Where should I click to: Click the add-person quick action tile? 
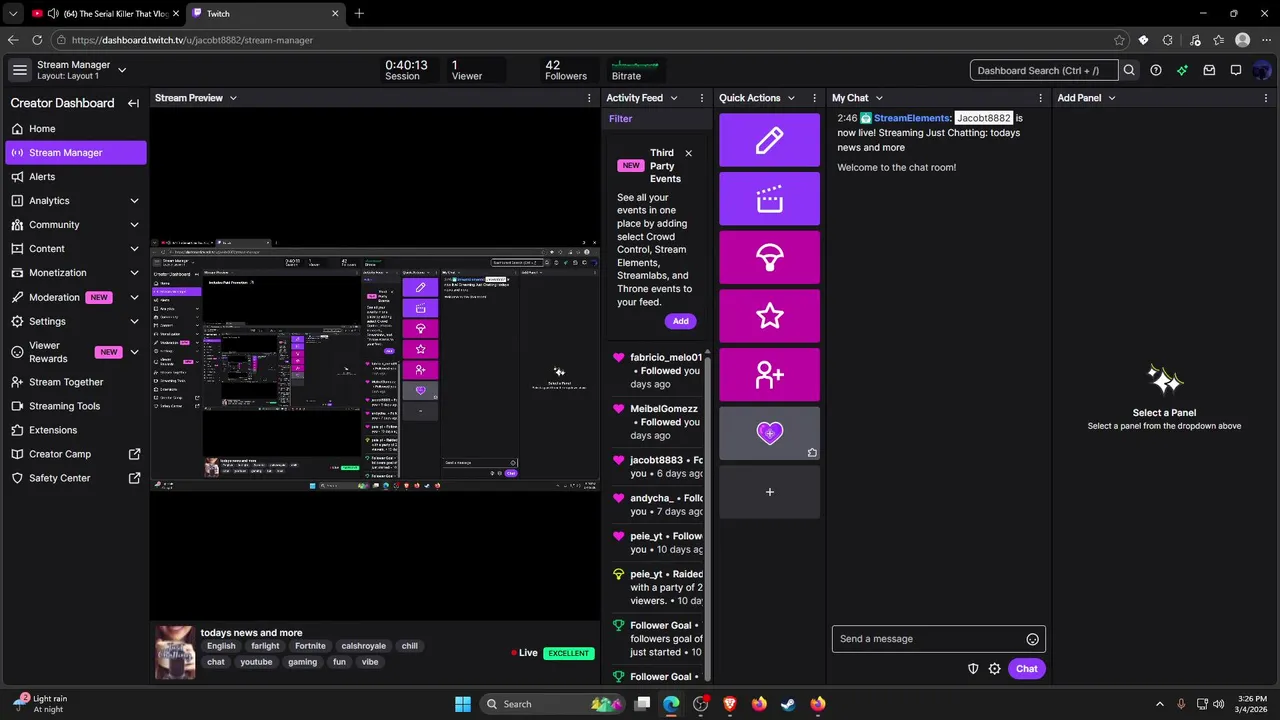(x=769, y=375)
